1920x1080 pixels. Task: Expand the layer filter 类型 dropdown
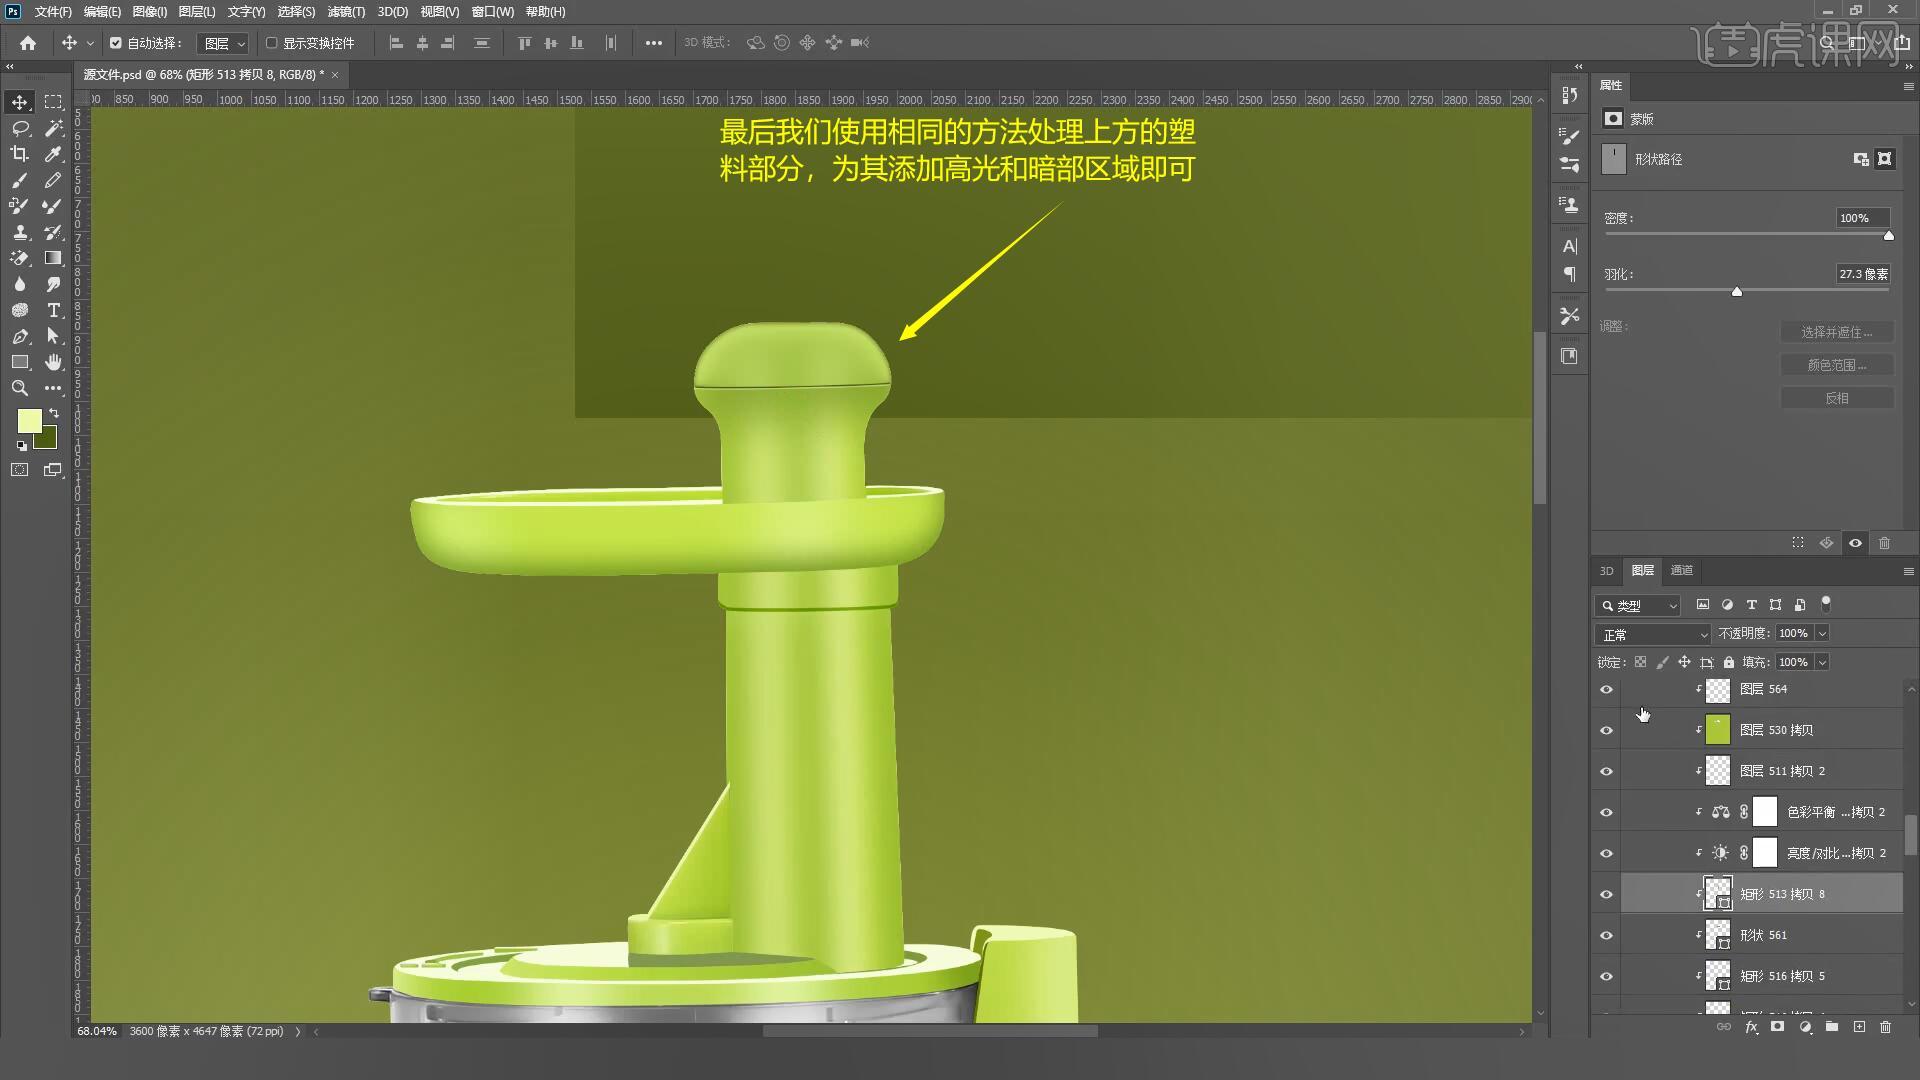point(1638,605)
